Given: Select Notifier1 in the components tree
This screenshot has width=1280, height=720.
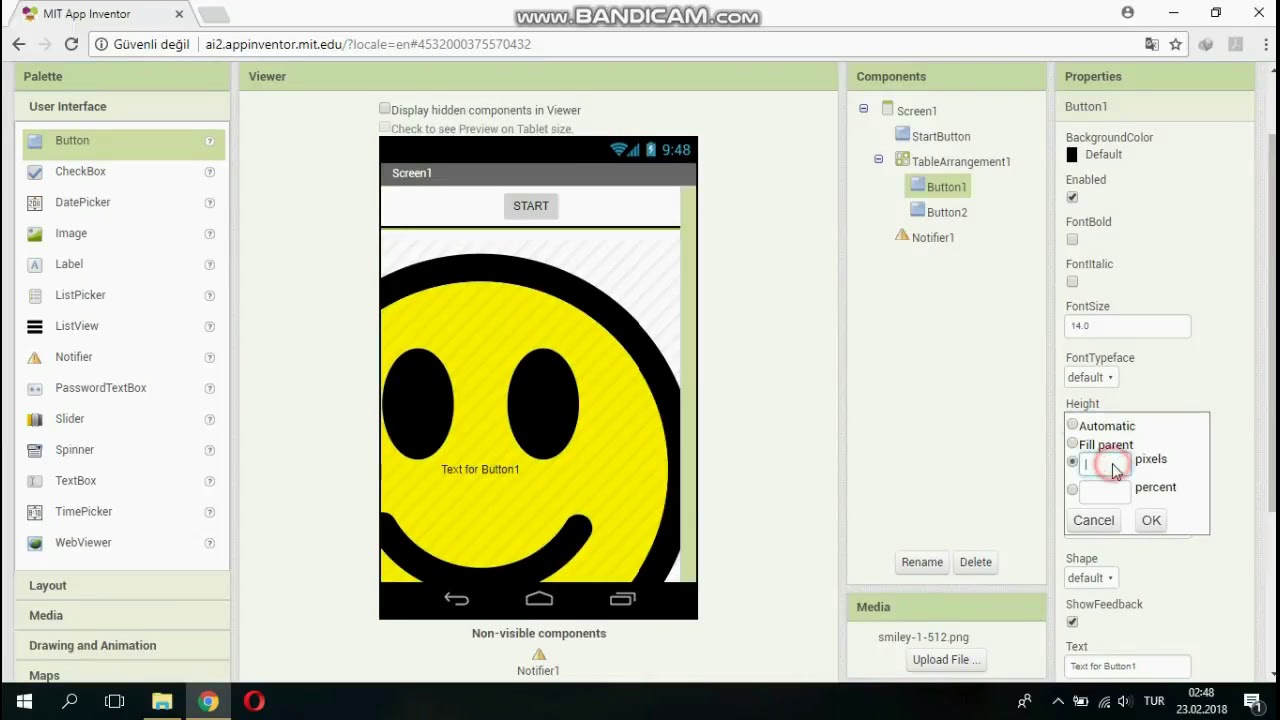Looking at the screenshot, I should 932,238.
